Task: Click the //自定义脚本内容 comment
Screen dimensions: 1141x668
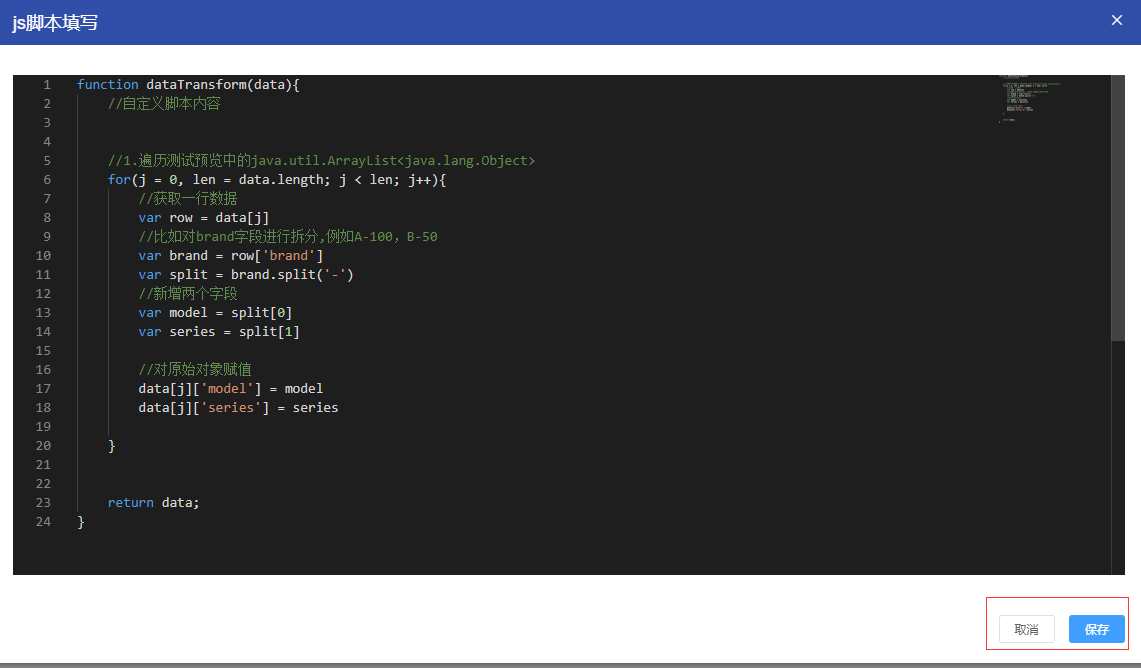Action: coord(164,104)
